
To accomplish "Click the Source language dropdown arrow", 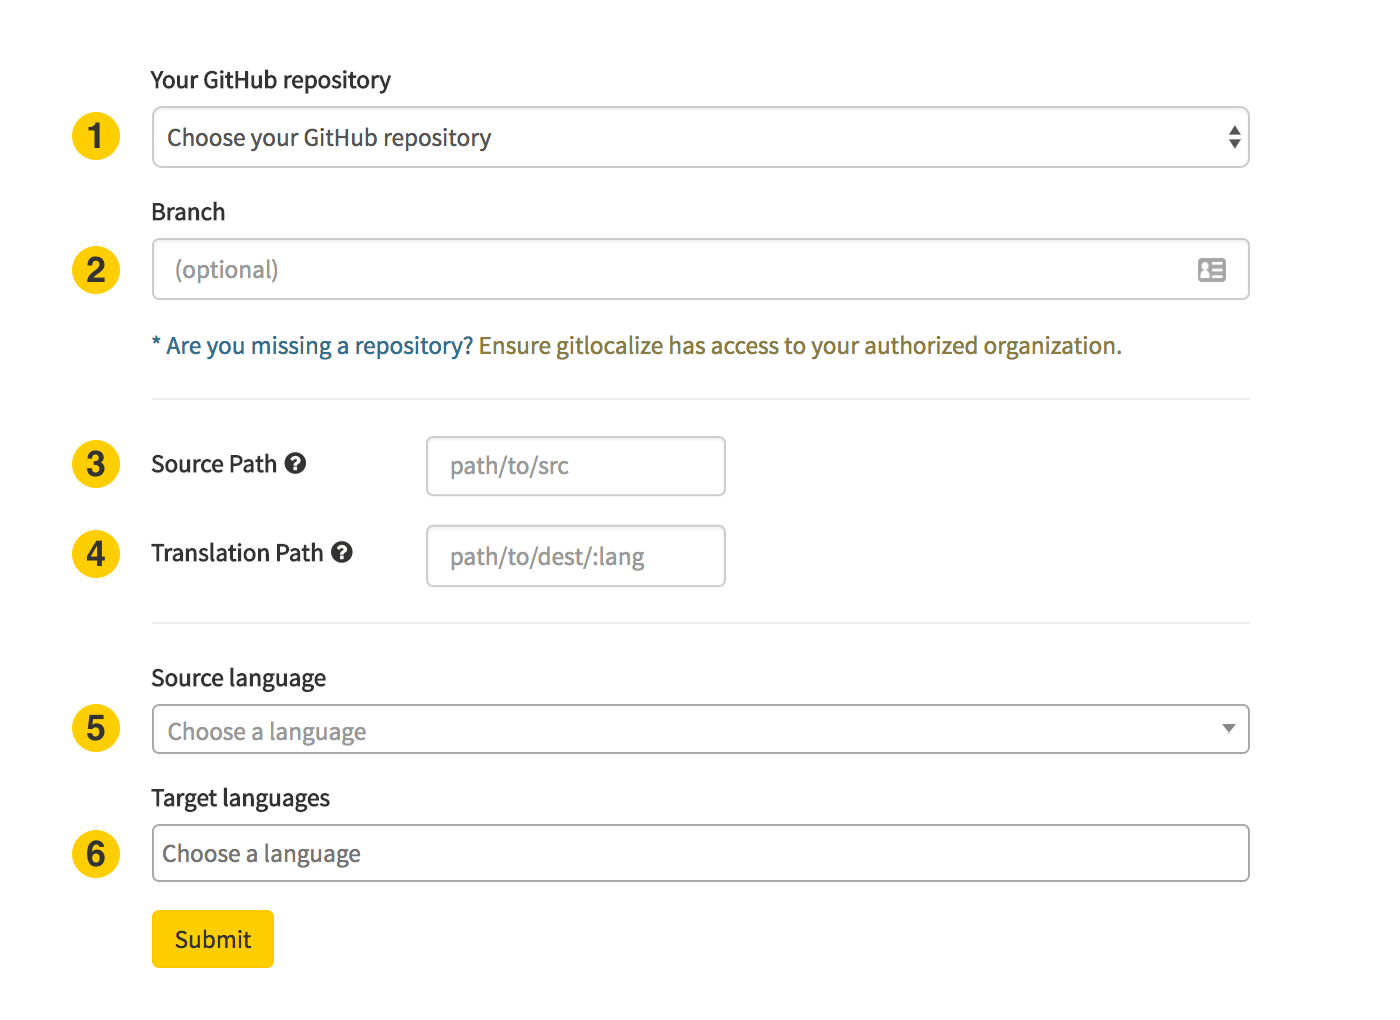I will (x=1229, y=729).
